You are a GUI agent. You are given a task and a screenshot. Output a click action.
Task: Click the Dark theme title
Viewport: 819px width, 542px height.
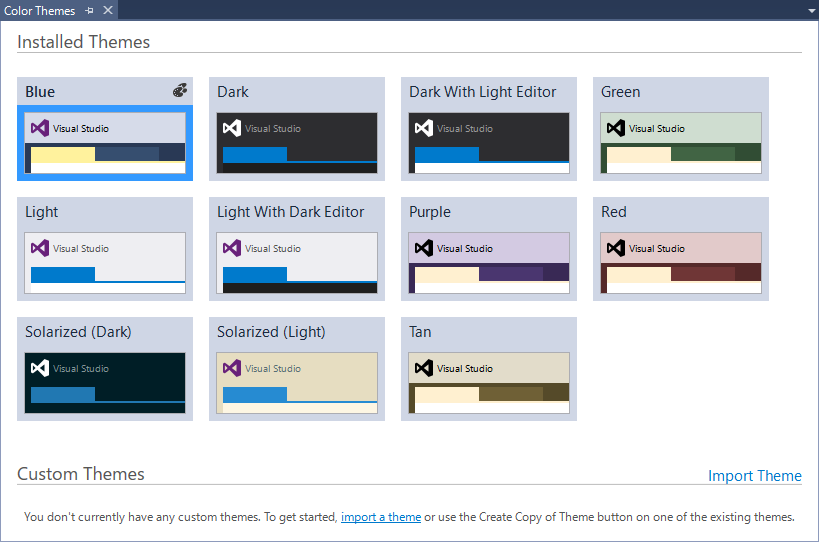tap(233, 92)
